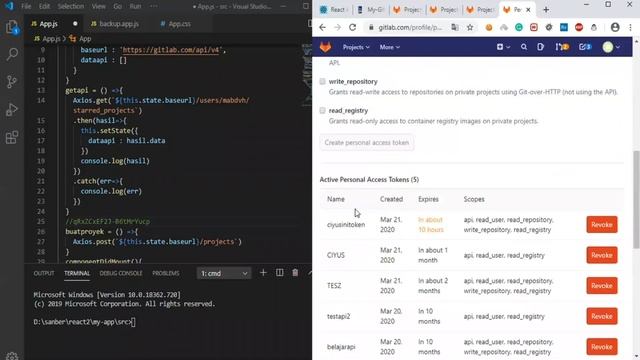Switch to the React browser tab
The height and width of the screenshot is (360, 640).
coord(334,9)
